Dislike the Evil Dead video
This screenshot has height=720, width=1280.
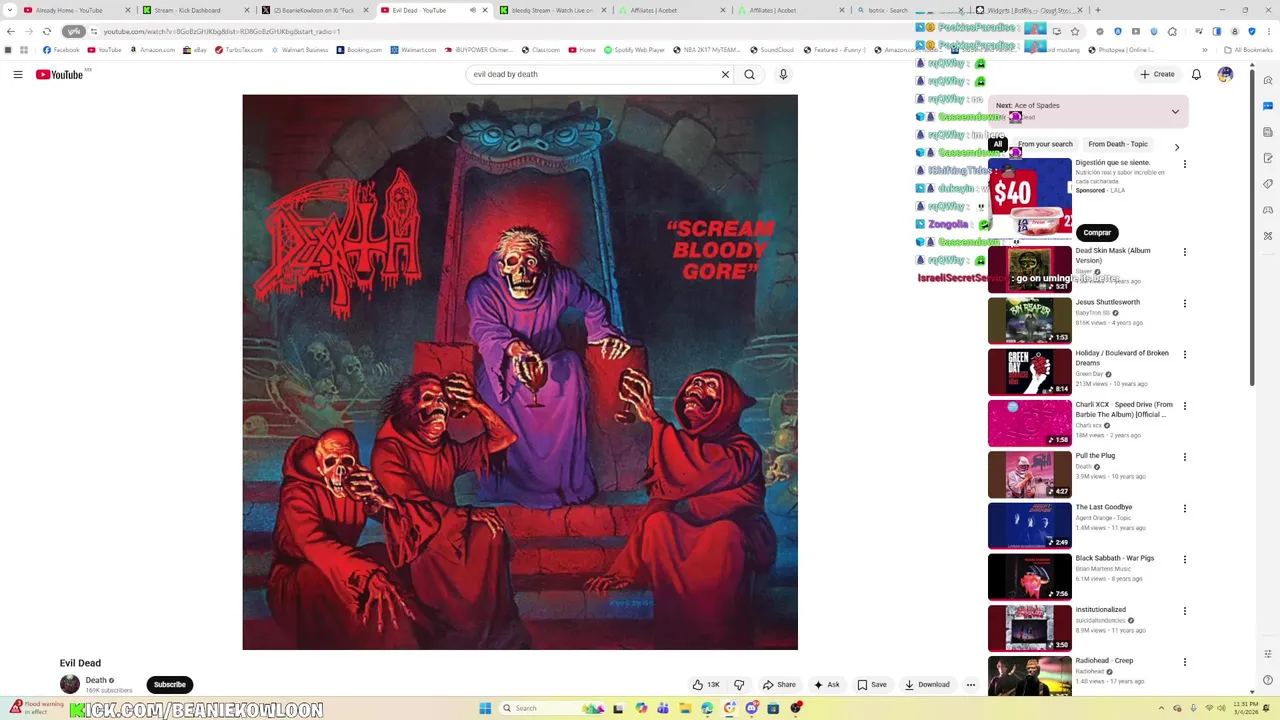click(739, 685)
